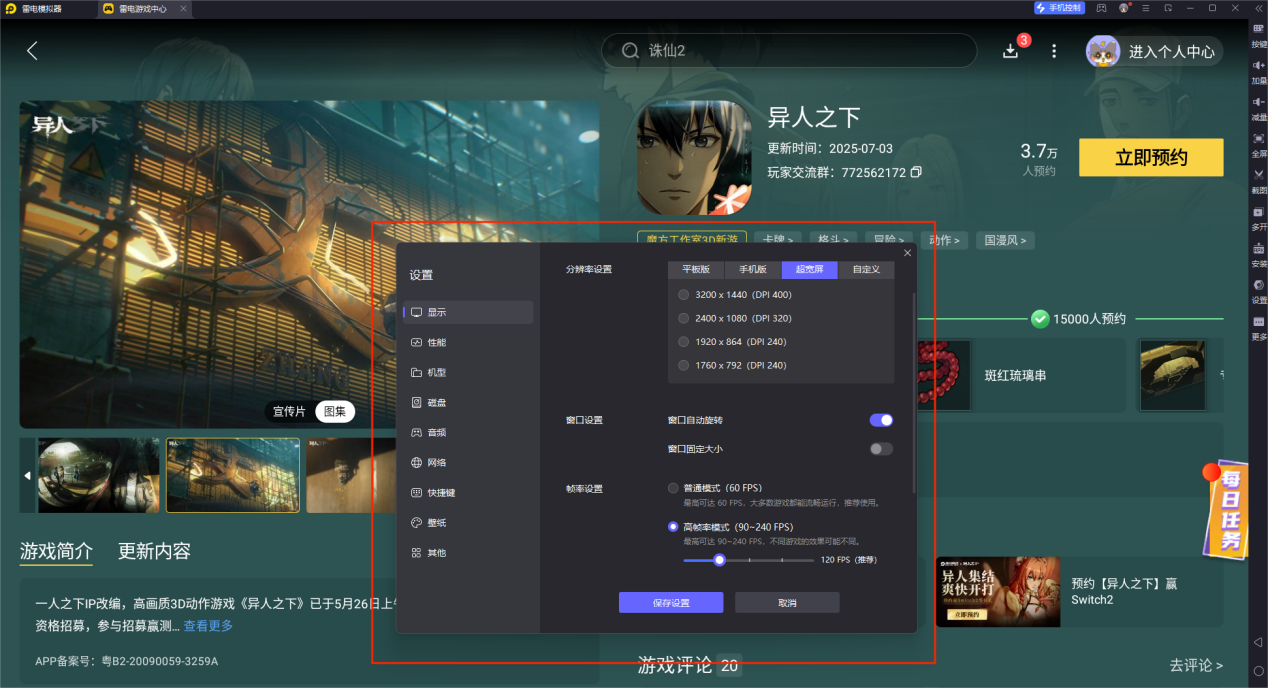Open the downloads icon with badge 3

pyautogui.click(x=1011, y=51)
